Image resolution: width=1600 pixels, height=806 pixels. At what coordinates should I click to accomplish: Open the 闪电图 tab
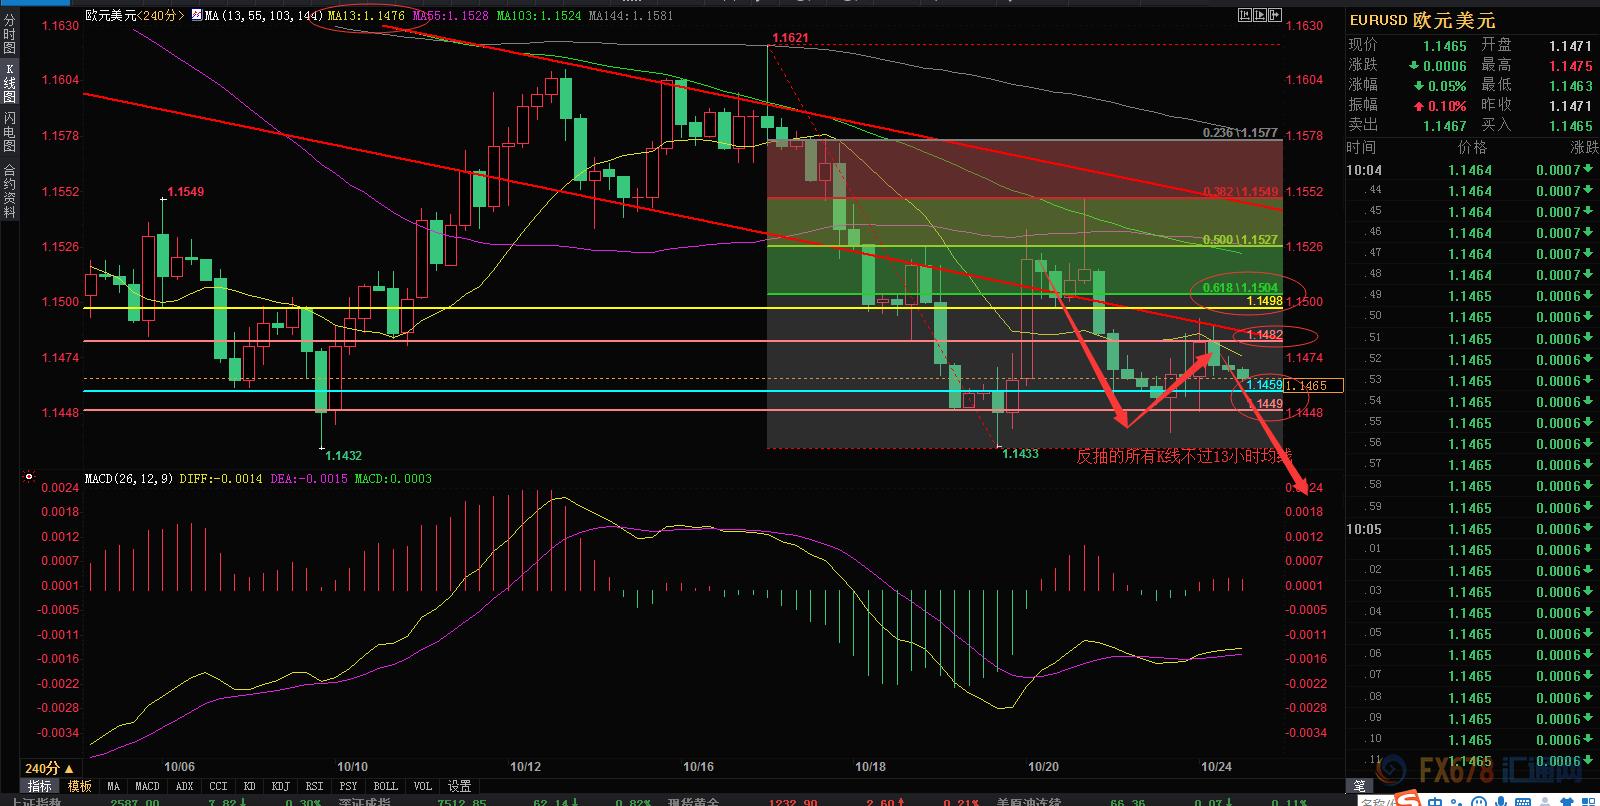click(9, 132)
